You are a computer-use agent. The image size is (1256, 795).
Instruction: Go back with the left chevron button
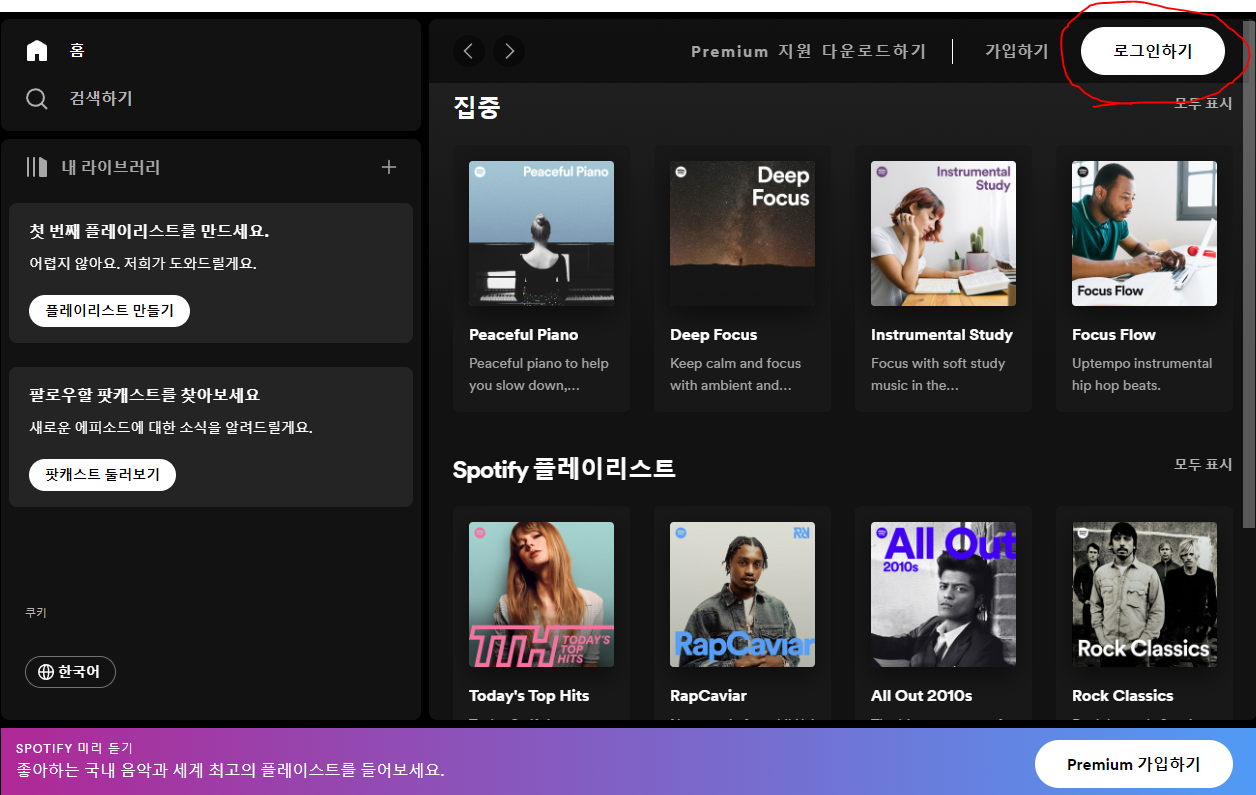coord(469,51)
